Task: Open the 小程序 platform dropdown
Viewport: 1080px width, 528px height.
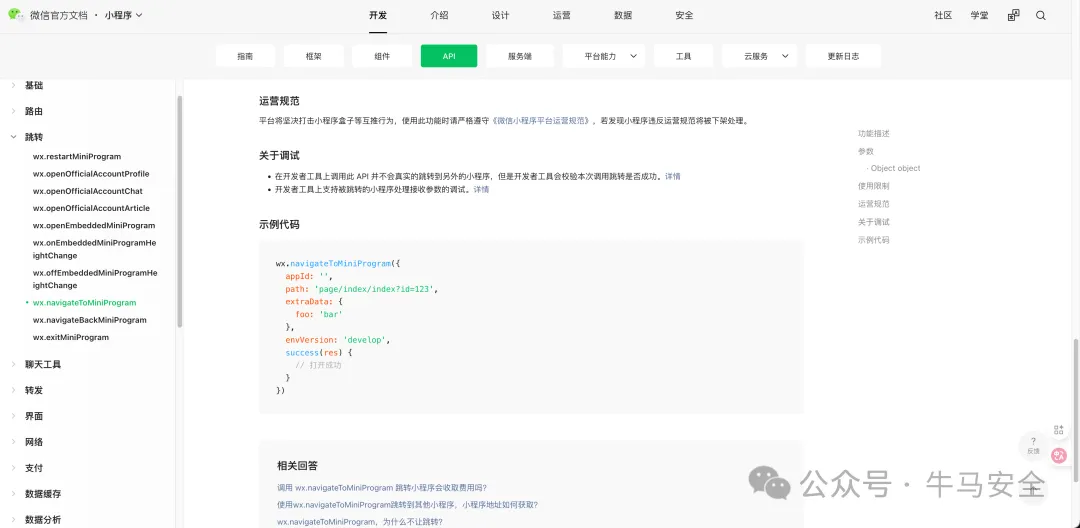Action: pos(124,15)
